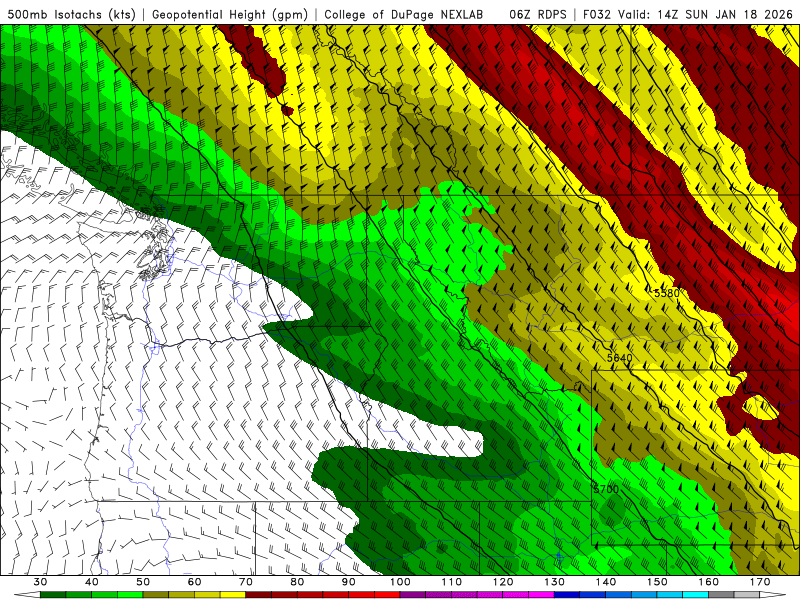Viewport: 800px width, 600px height.
Task: Click the 90 value on the color scale
Action: click(348, 582)
